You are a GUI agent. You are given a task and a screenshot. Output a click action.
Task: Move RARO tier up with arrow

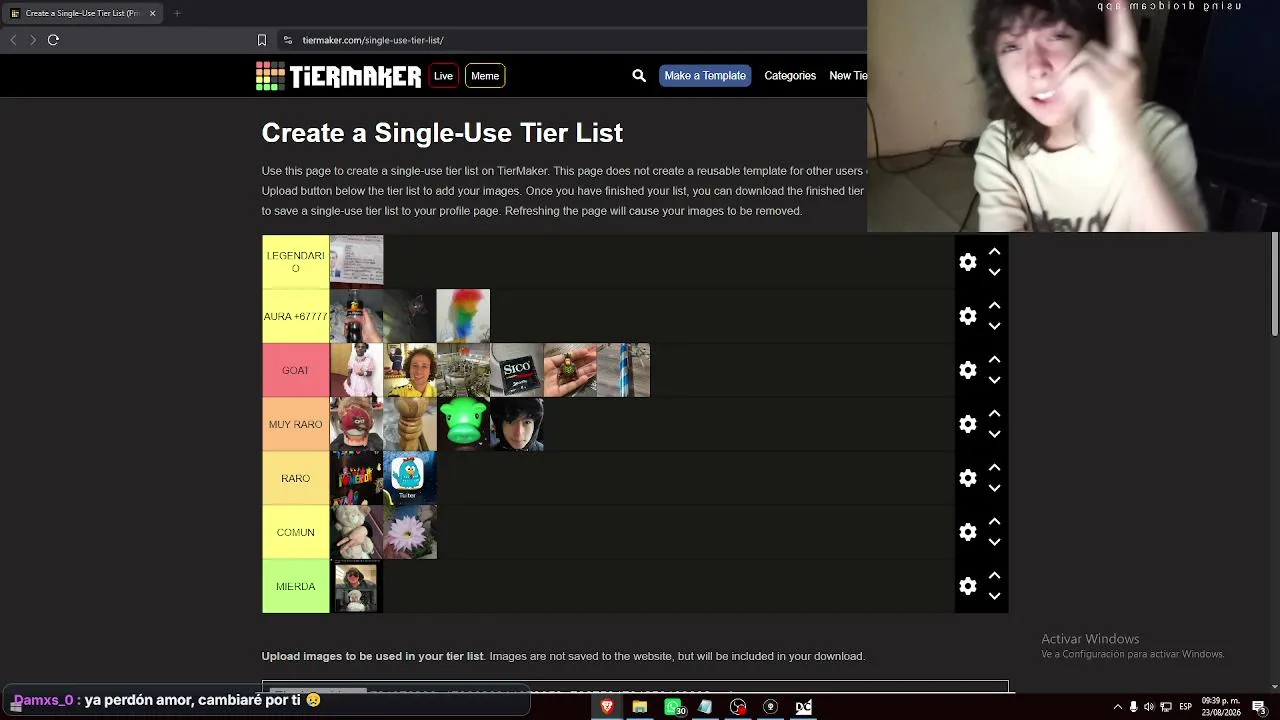click(x=994, y=468)
